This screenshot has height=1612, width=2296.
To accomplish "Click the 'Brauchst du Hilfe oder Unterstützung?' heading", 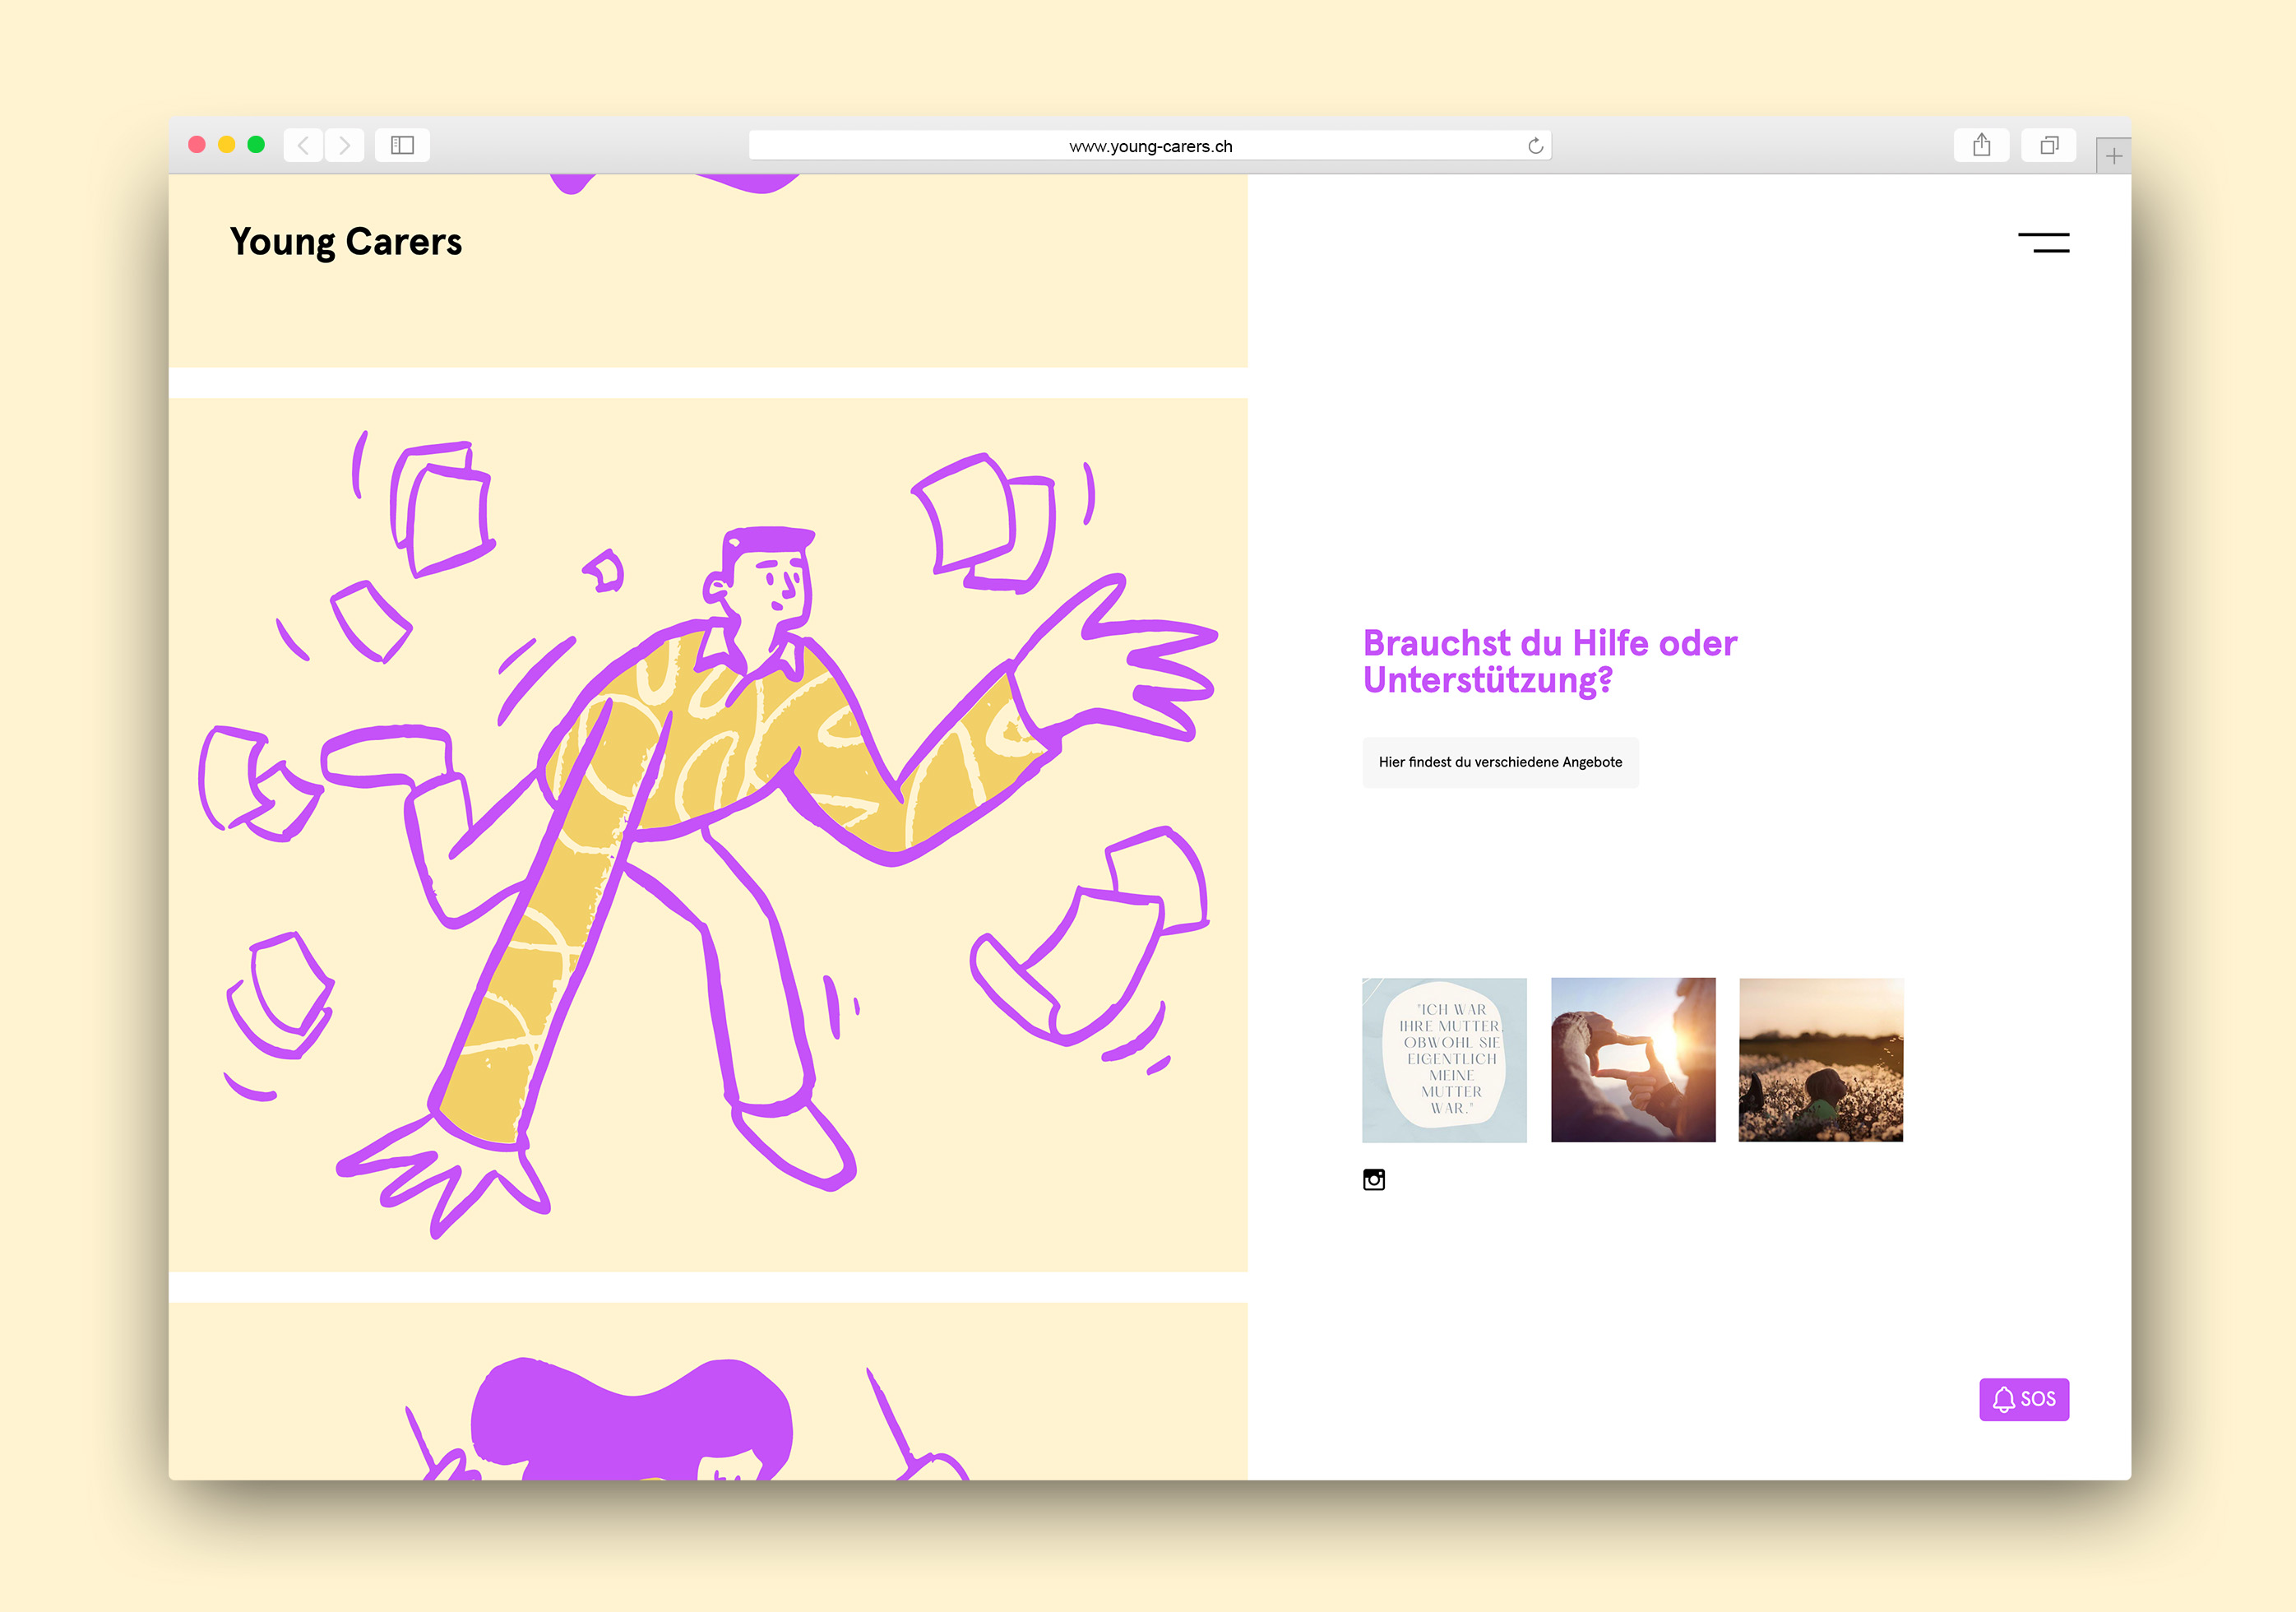I will tap(1549, 662).
